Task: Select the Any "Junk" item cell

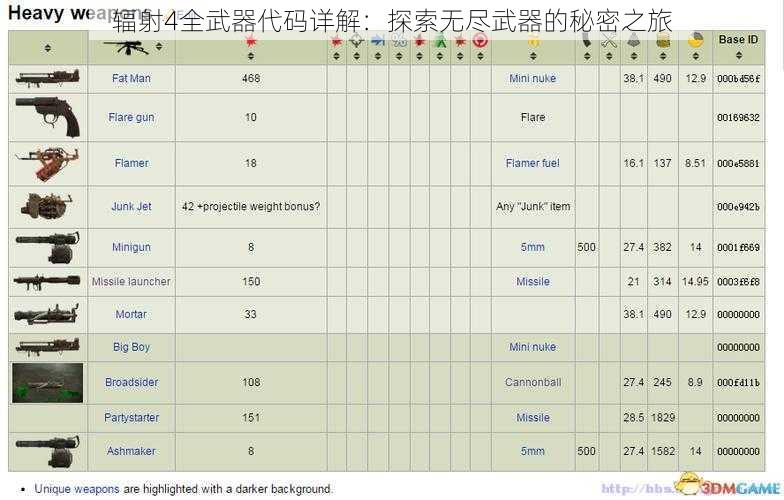Action: pyautogui.click(x=533, y=206)
